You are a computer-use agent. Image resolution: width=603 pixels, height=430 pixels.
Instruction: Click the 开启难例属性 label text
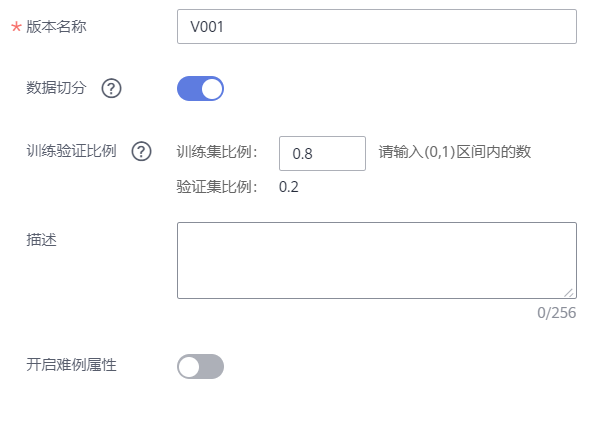(71, 365)
